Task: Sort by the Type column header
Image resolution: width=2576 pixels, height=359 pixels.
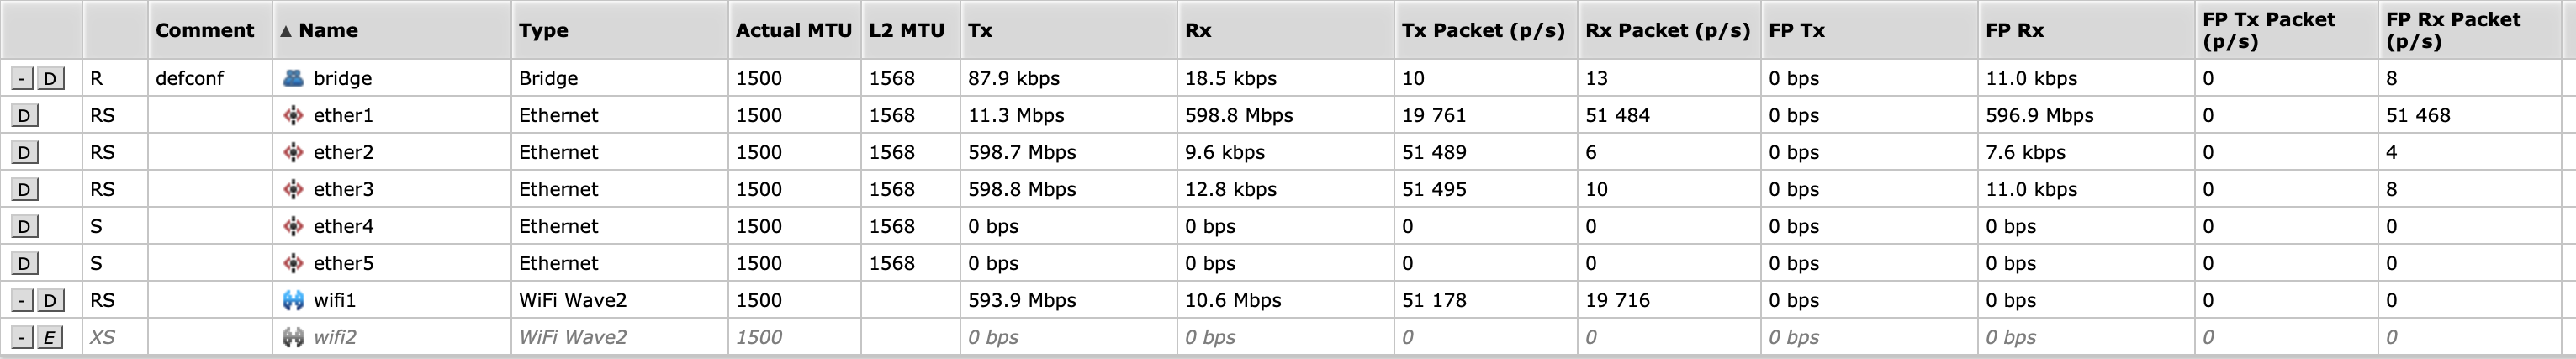Action: [543, 30]
